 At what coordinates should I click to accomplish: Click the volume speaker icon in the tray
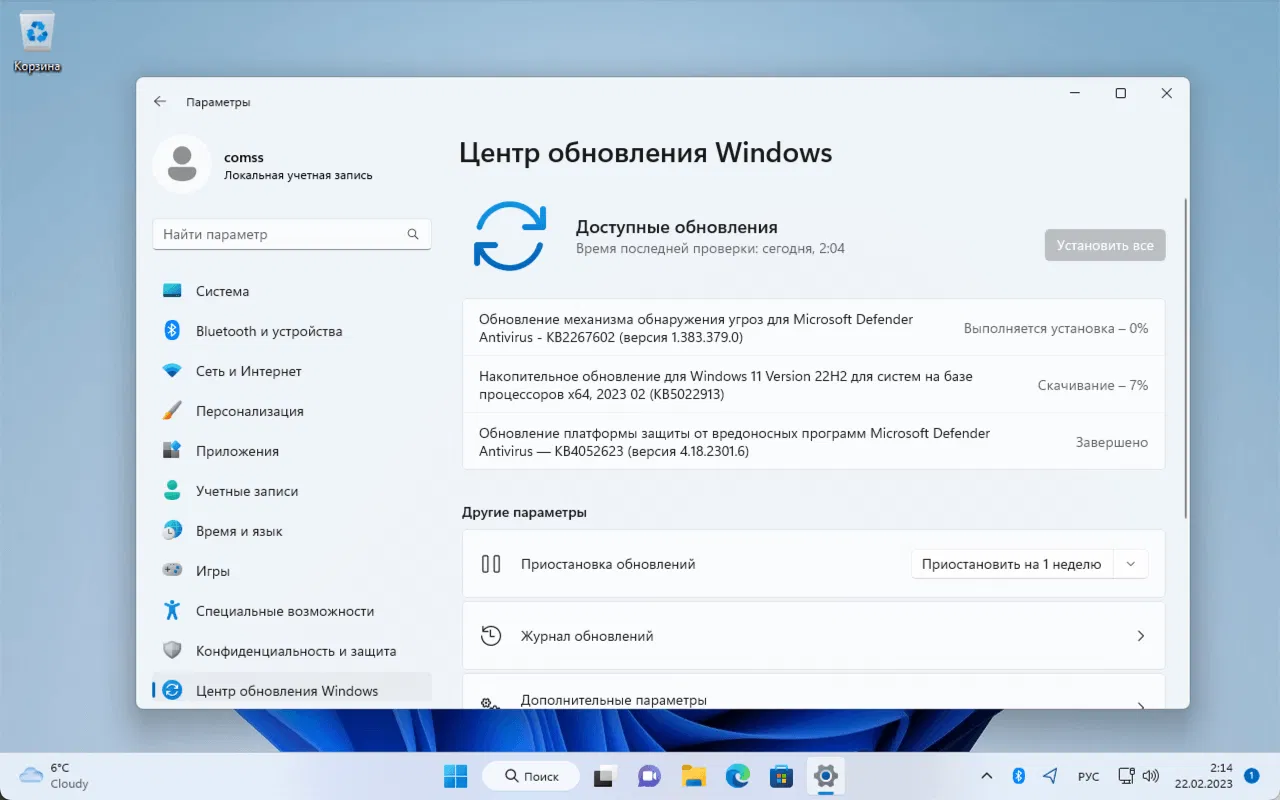(x=1151, y=776)
